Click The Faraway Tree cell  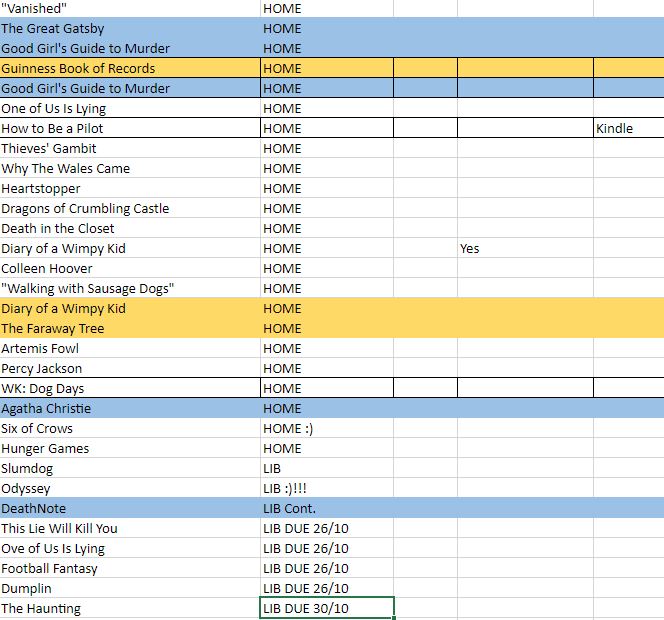tap(130, 328)
